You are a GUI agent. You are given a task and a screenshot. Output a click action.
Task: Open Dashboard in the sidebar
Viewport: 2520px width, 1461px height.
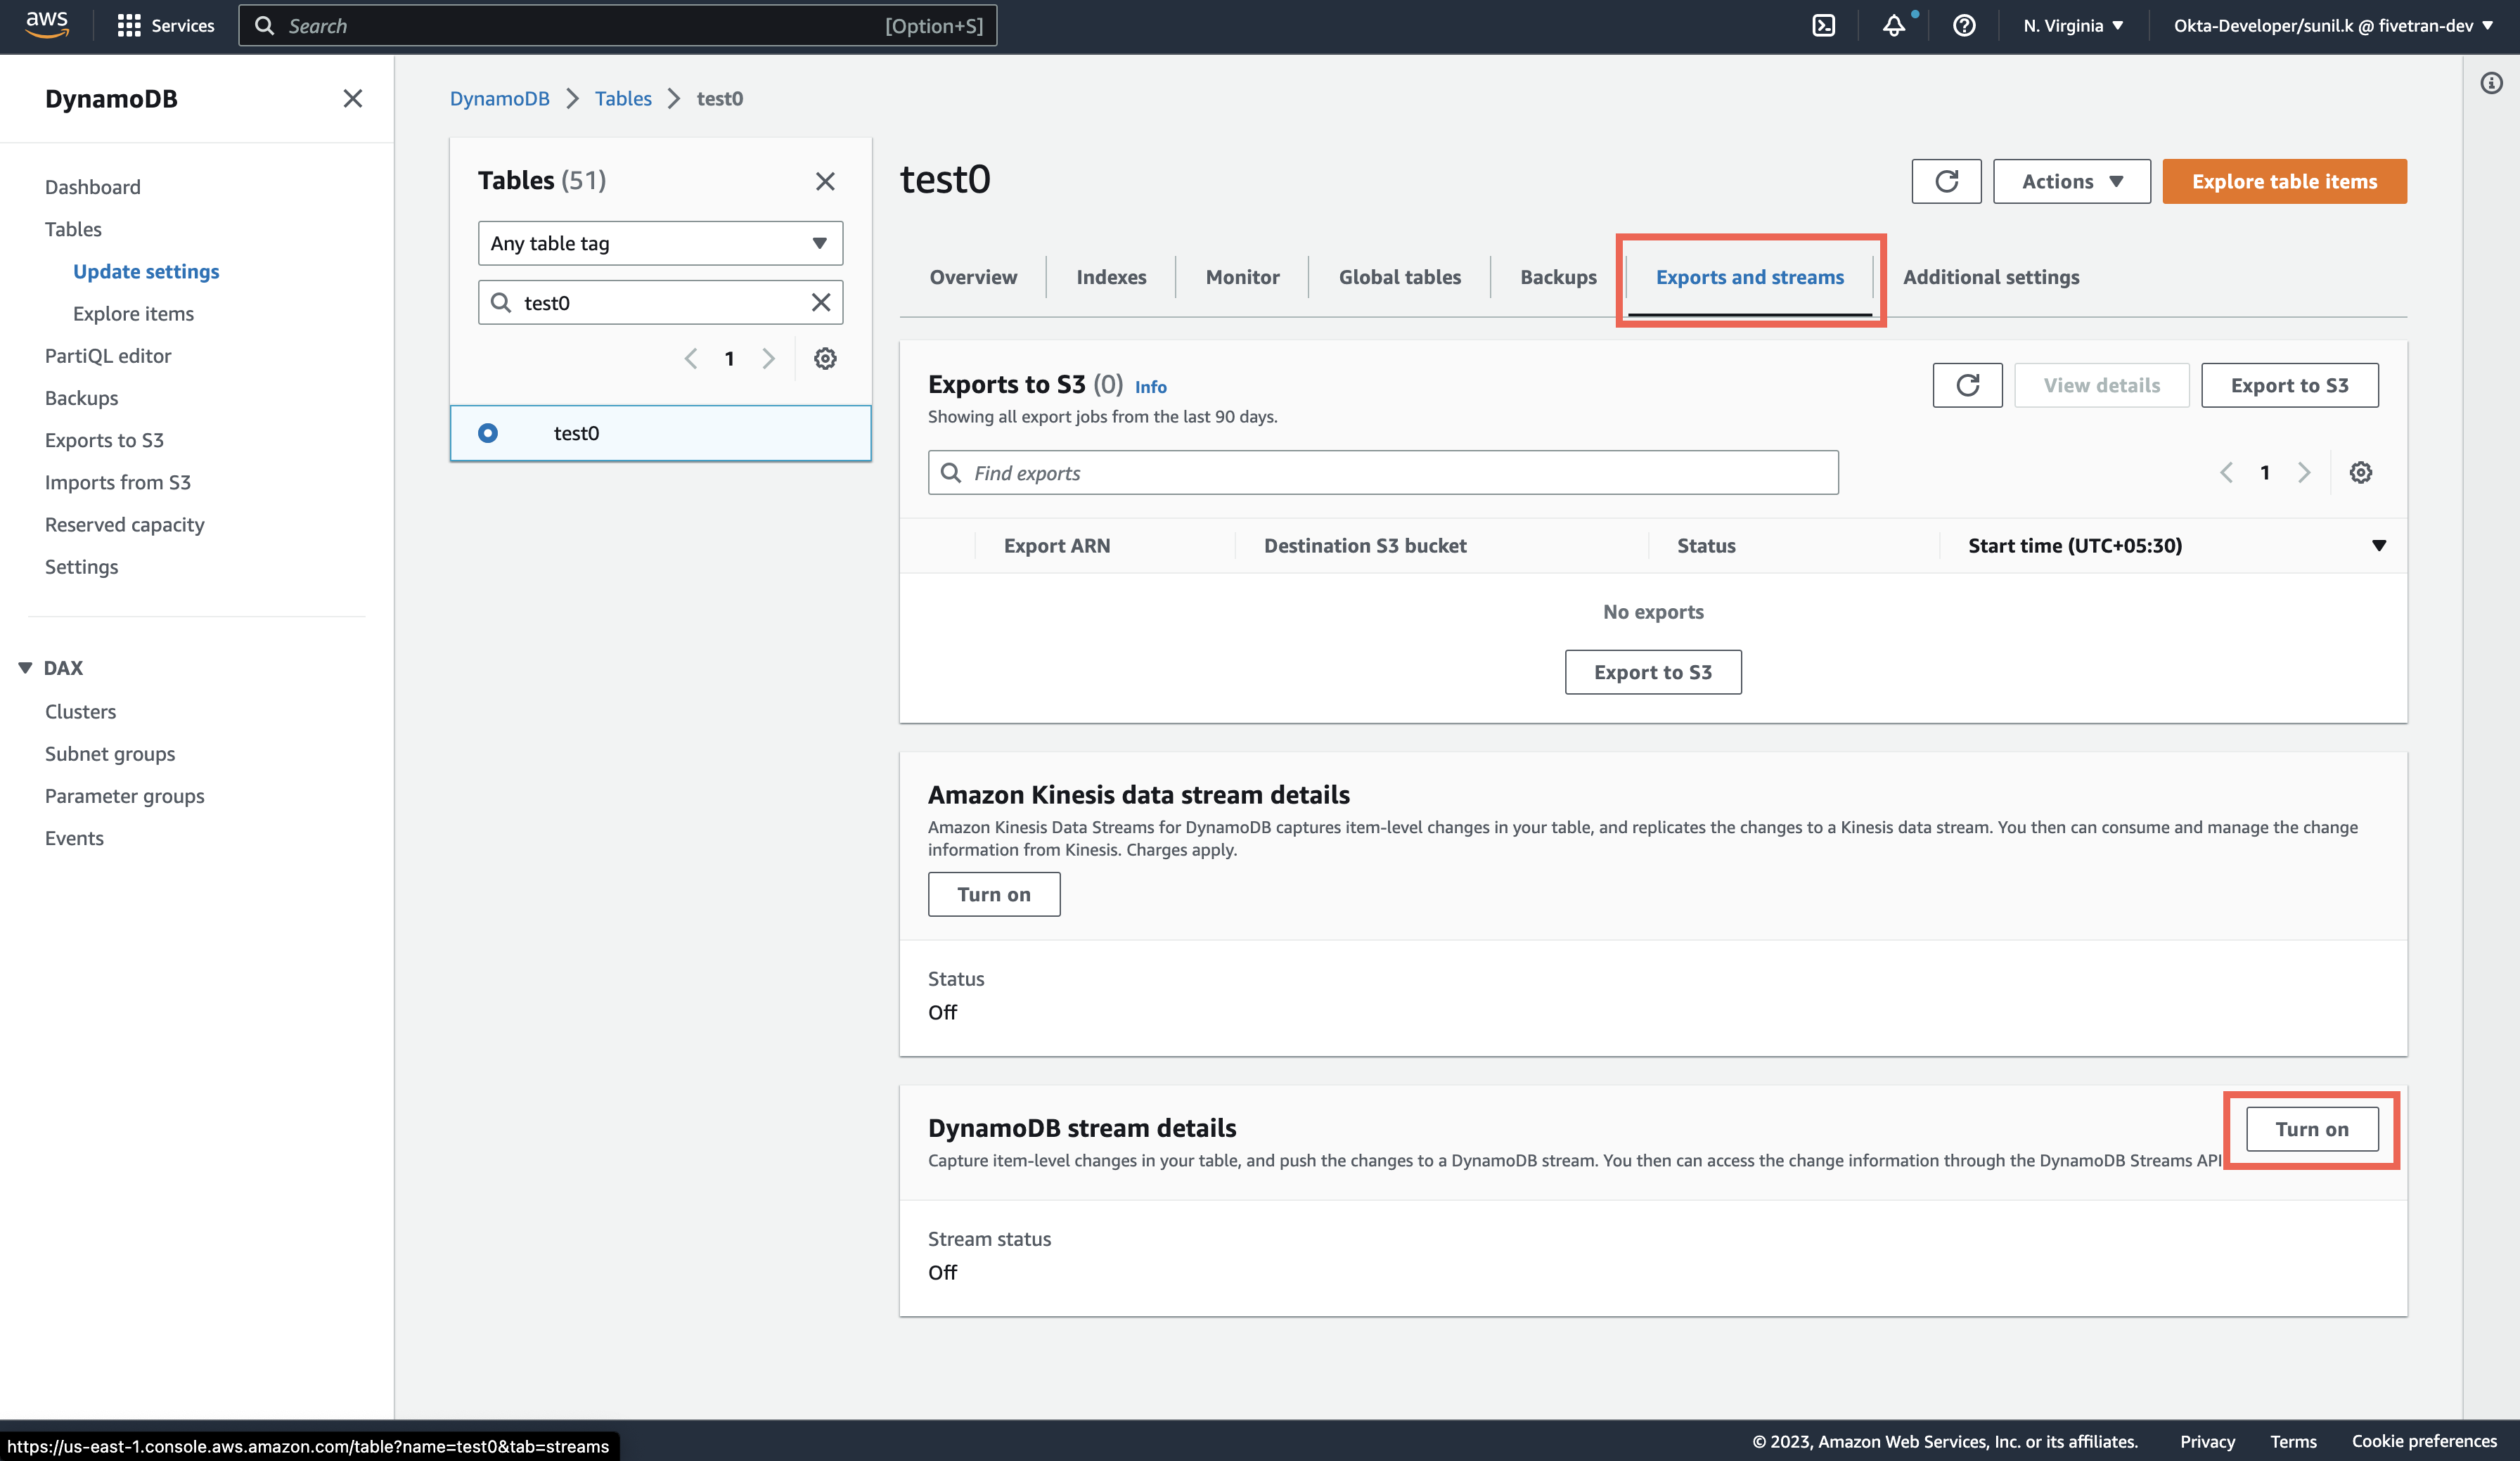pos(92,187)
